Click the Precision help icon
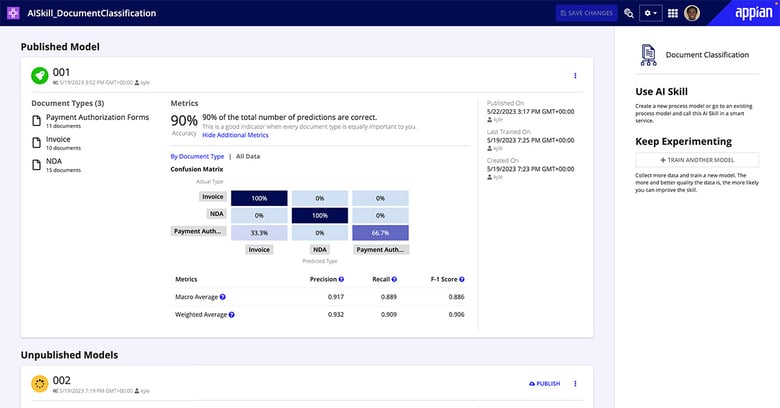The height and width of the screenshot is (408, 780). pyautogui.click(x=341, y=279)
